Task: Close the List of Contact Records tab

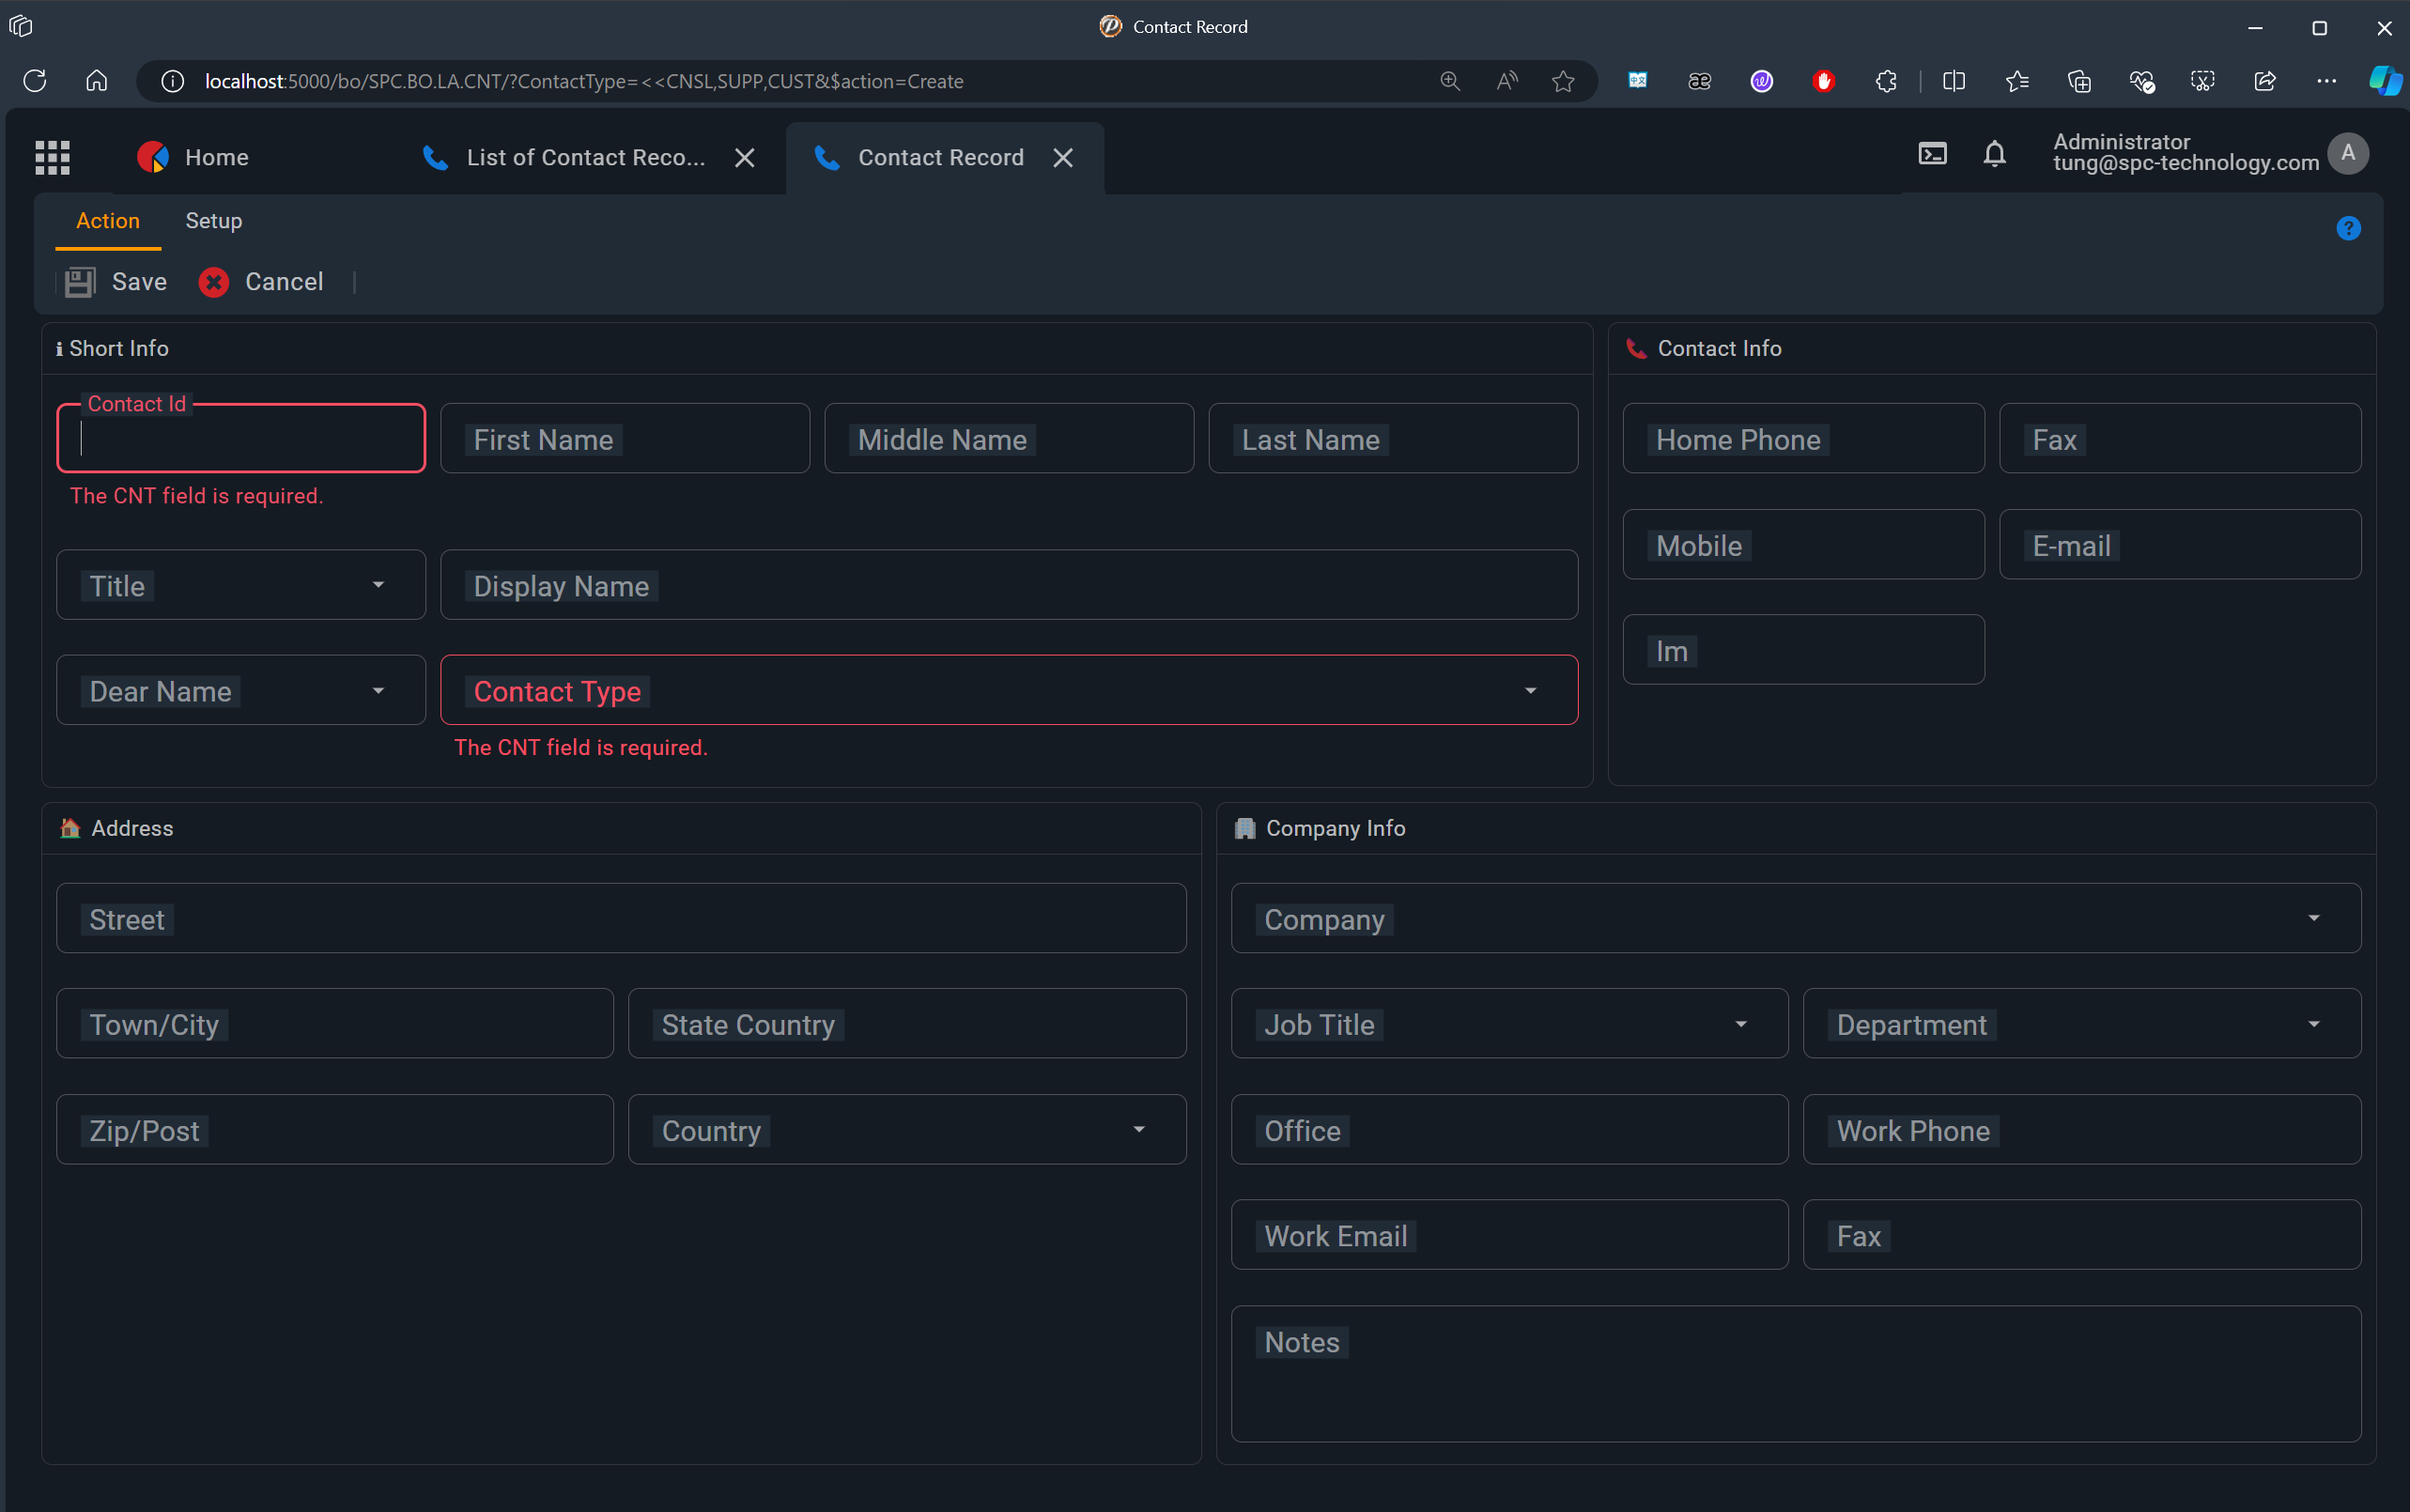Action: 744,158
